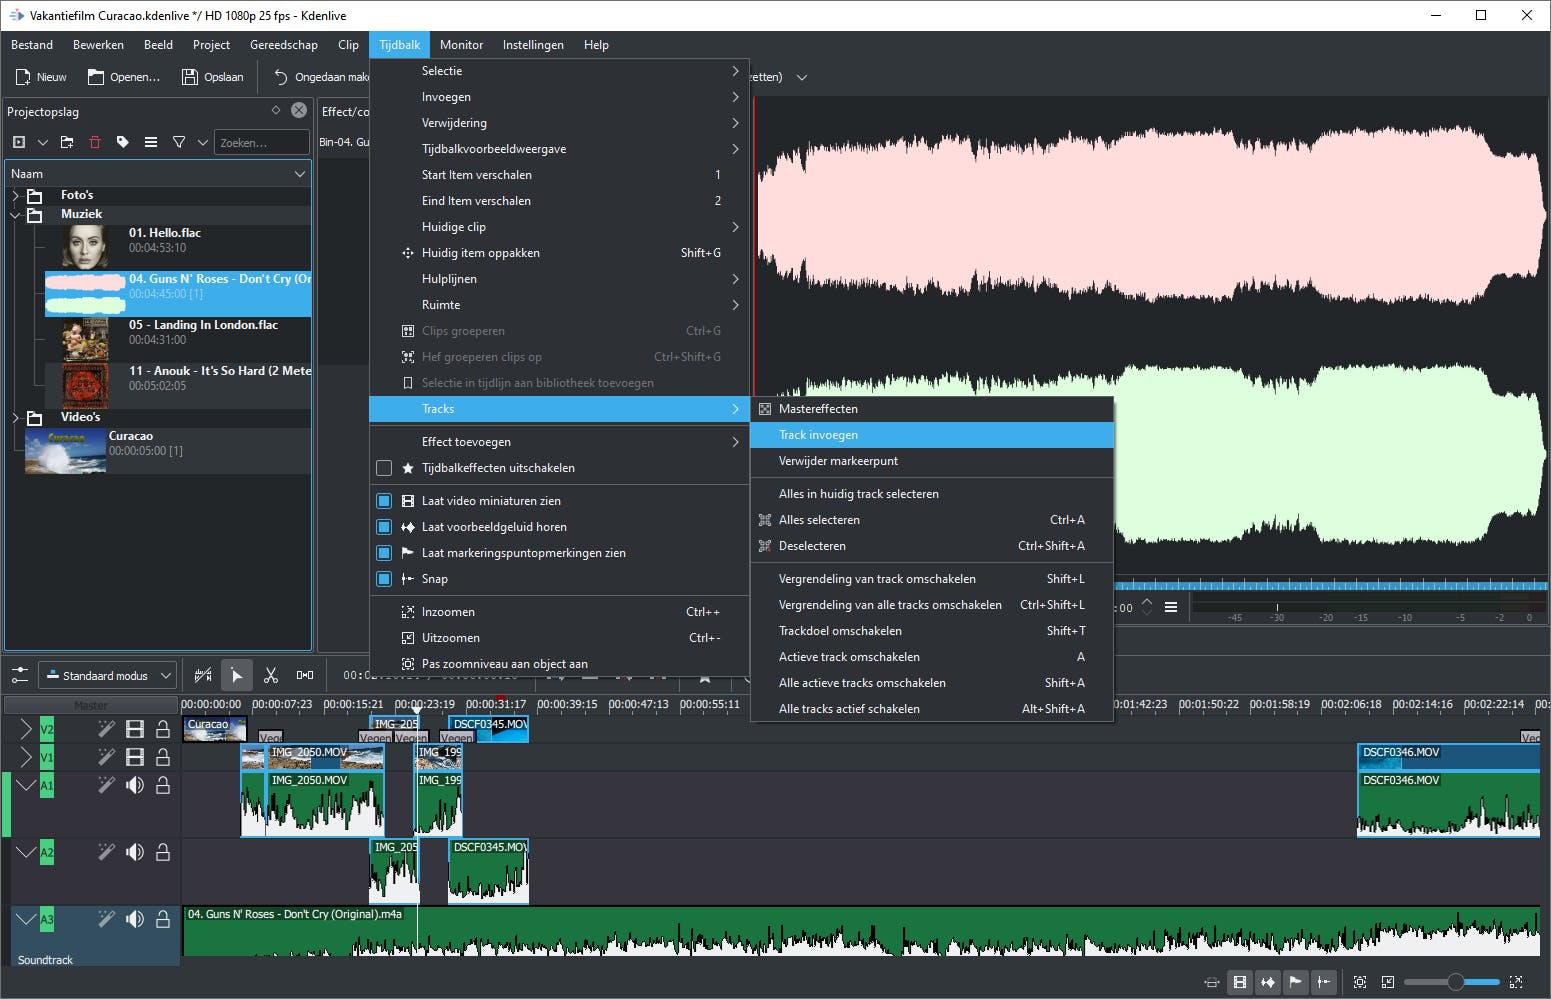Uncheck the Snap option in Tijdbalk menu
This screenshot has width=1551, height=999.
(x=384, y=579)
